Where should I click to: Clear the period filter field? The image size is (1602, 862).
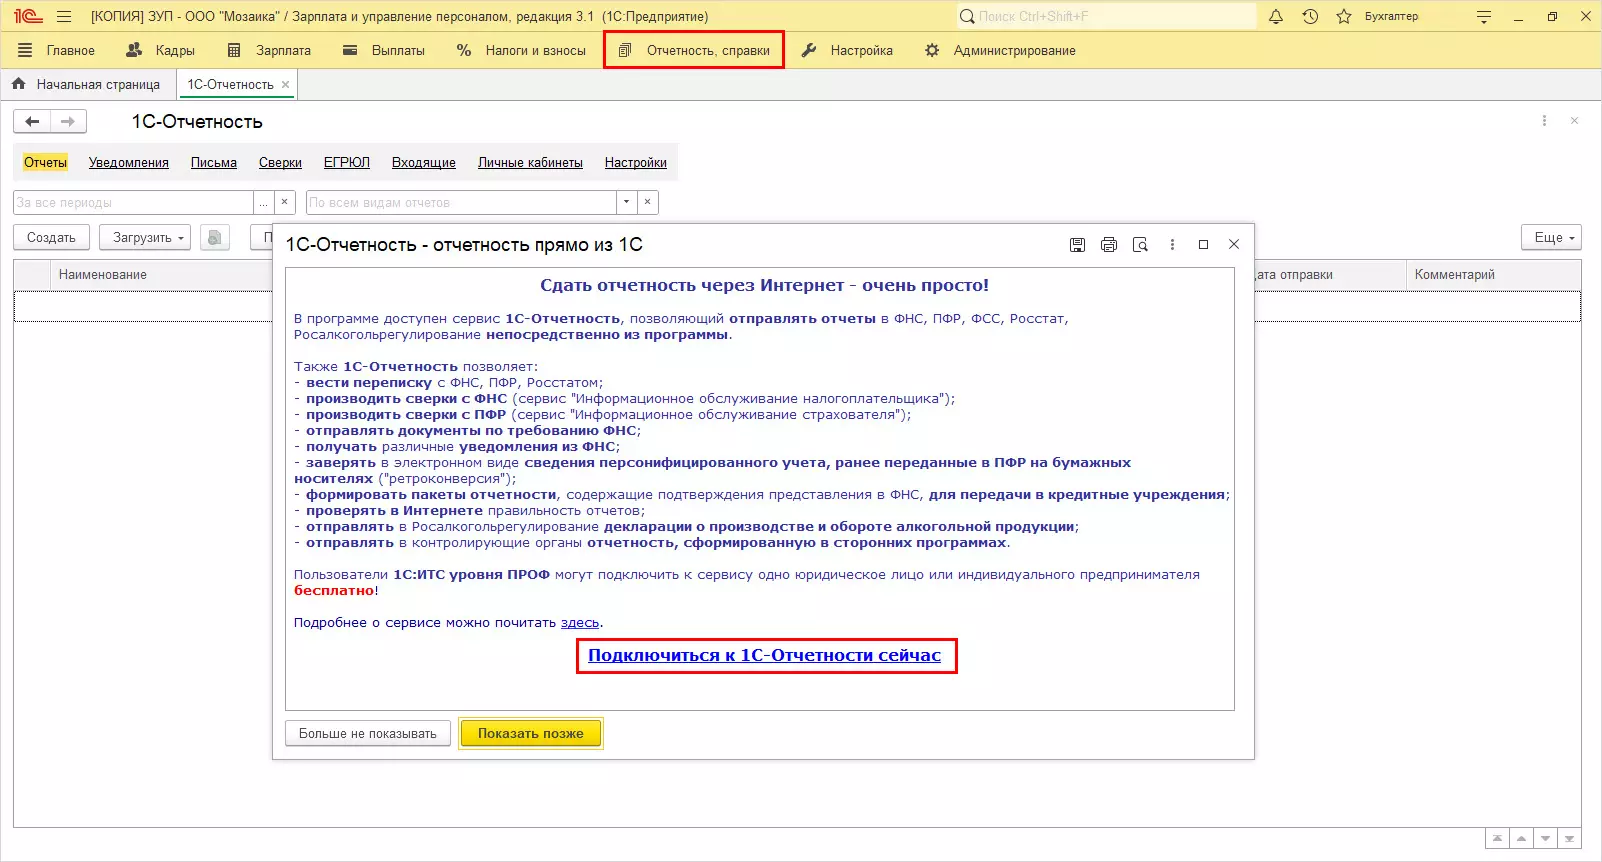[285, 202]
